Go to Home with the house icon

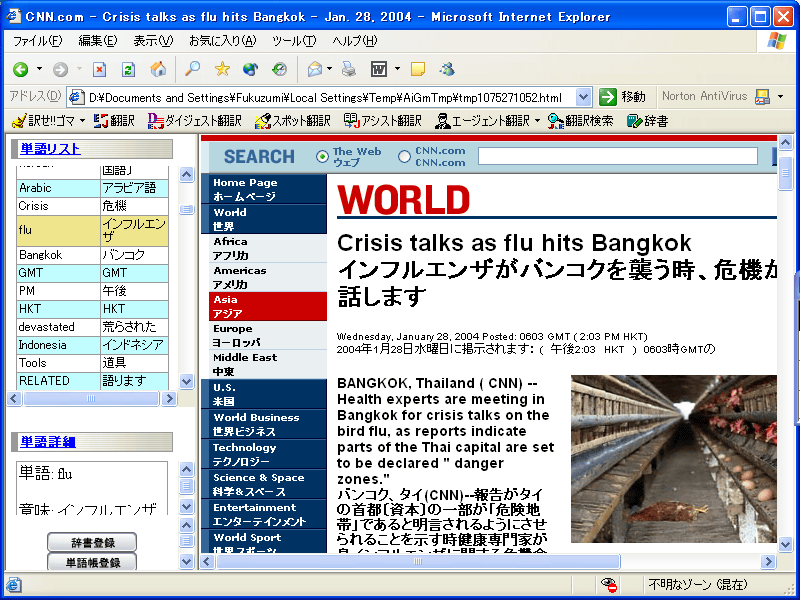click(158, 69)
